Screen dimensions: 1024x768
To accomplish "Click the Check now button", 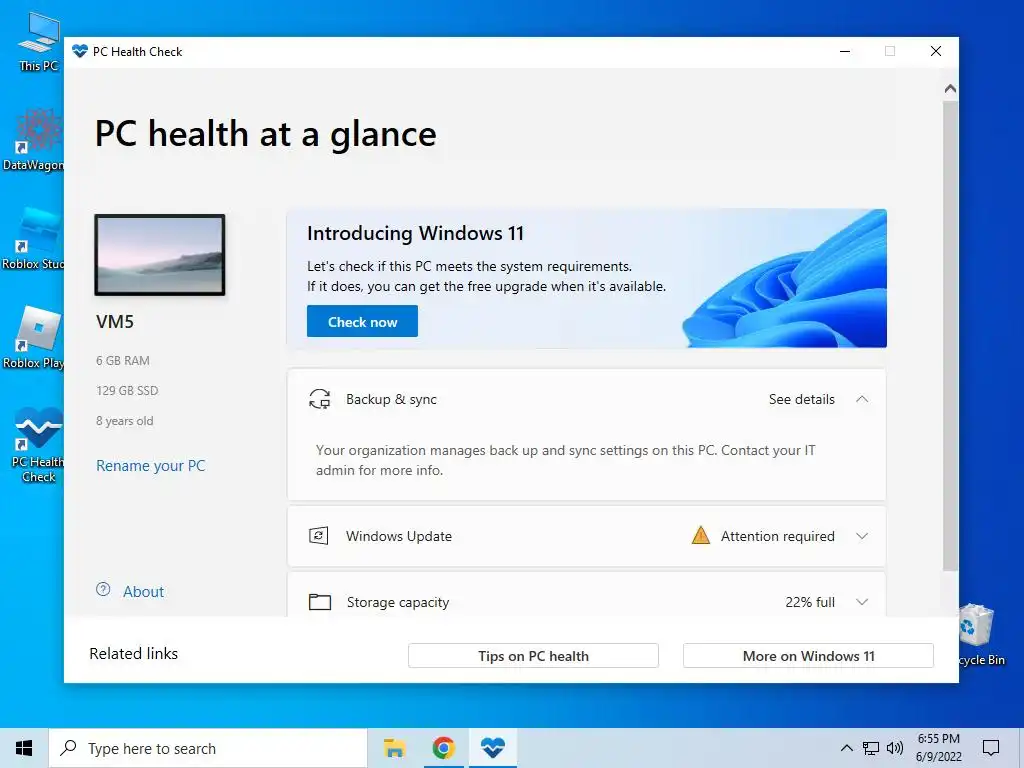I will (x=362, y=321).
